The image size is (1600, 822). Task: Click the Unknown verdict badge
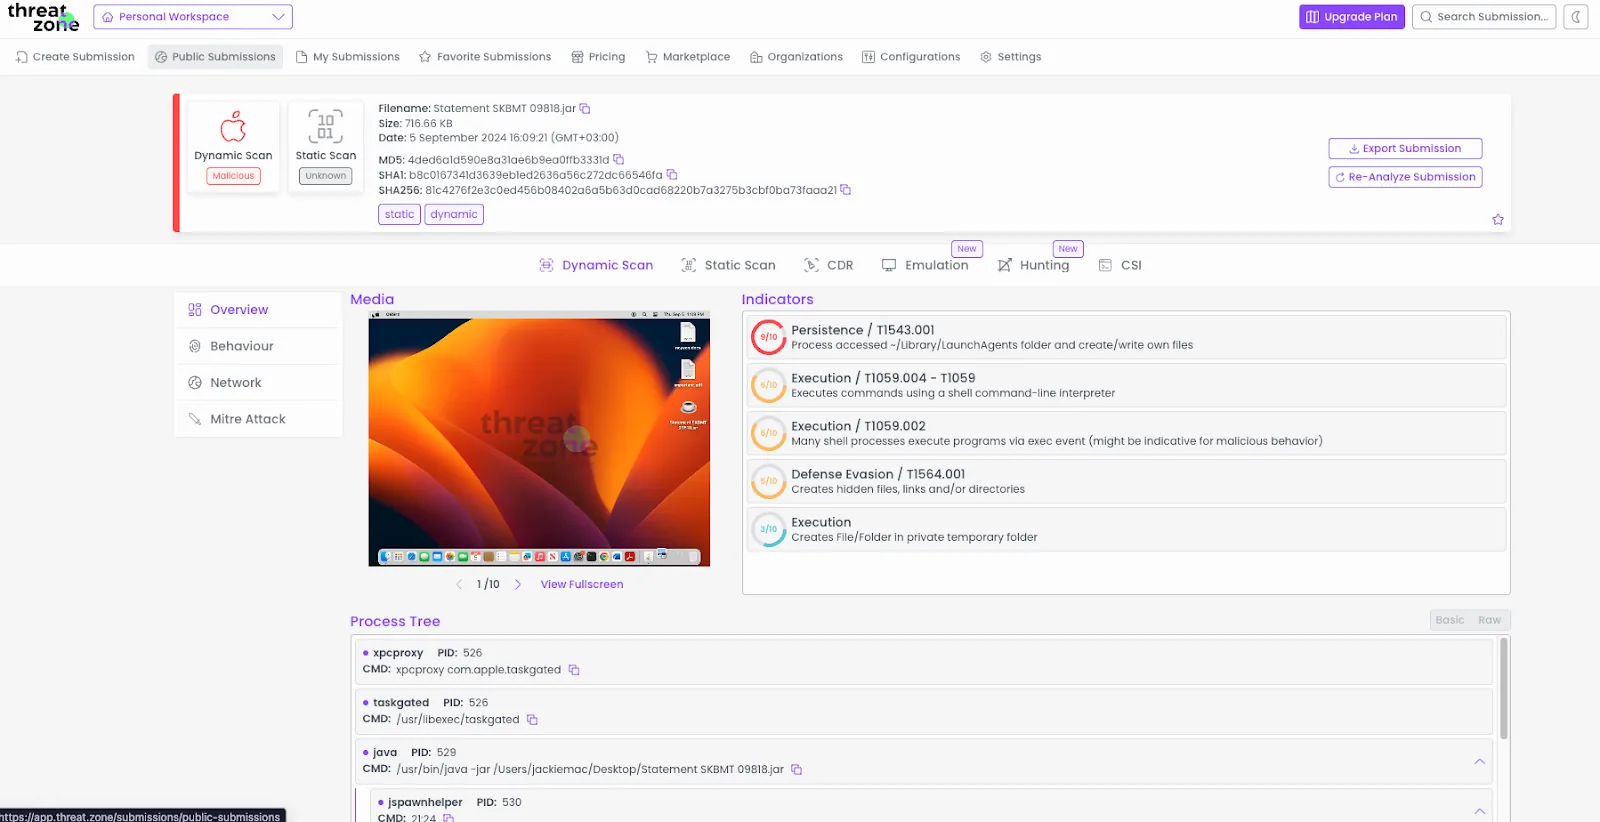click(x=326, y=176)
